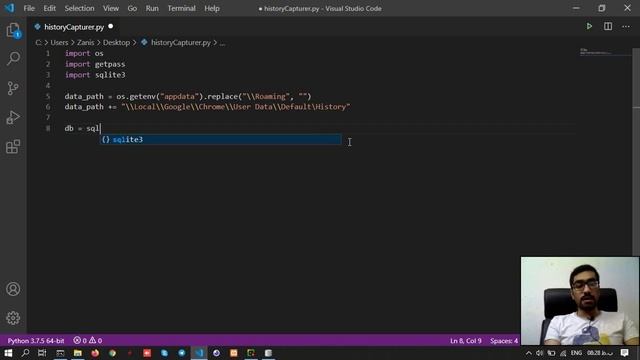Click the Chrome History path string line 6

click(x=236, y=107)
